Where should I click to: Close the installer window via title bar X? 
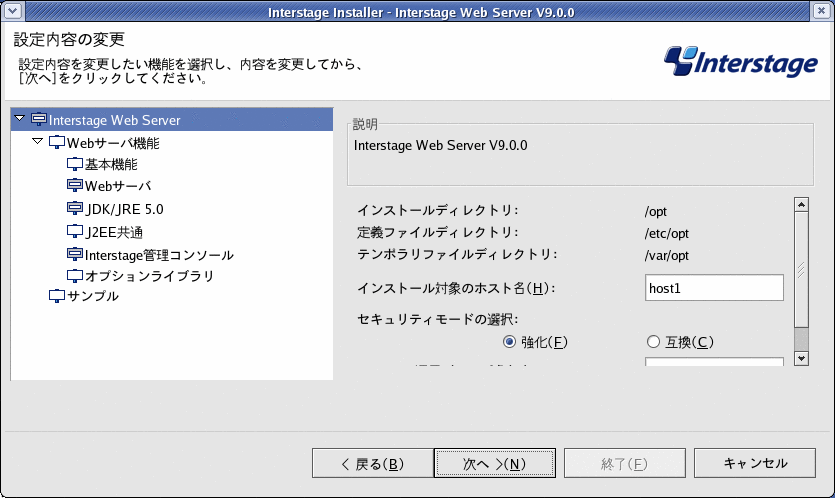822,10
